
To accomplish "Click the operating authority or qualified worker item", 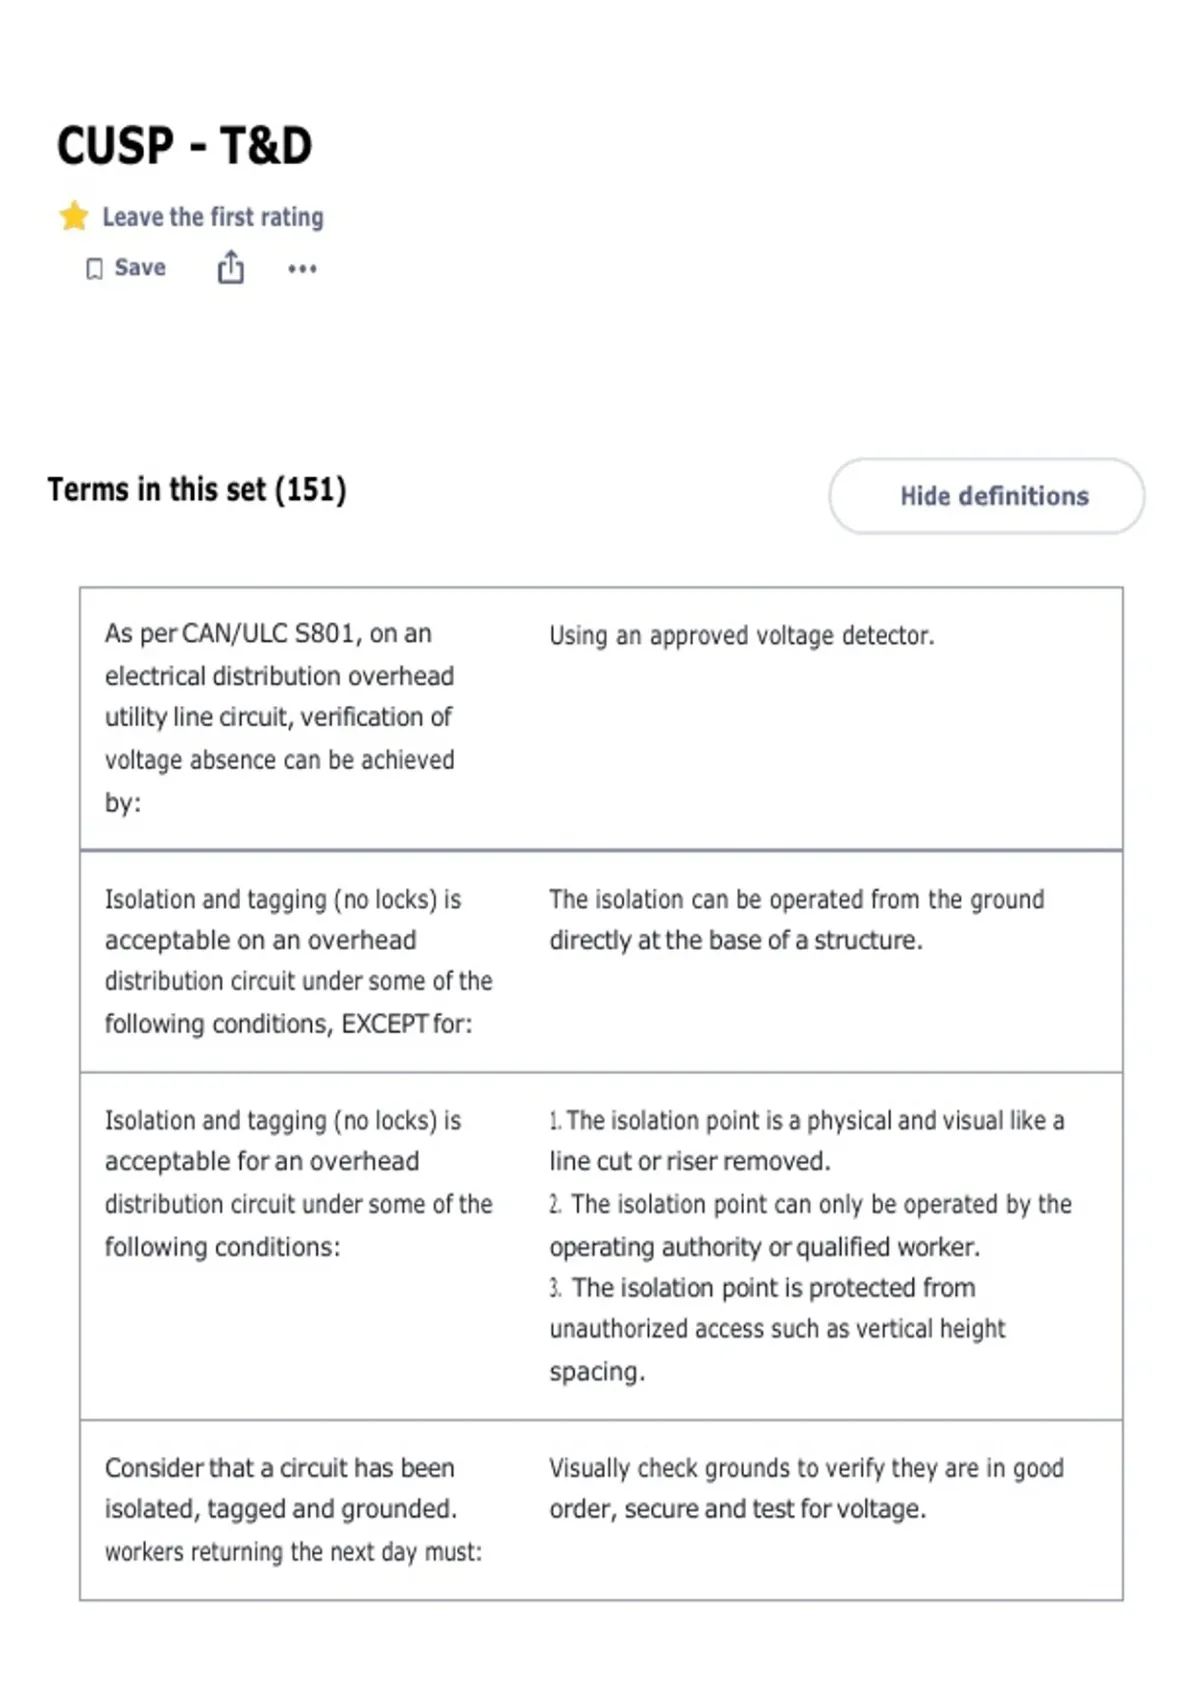I will click(x=811, y=1225).
